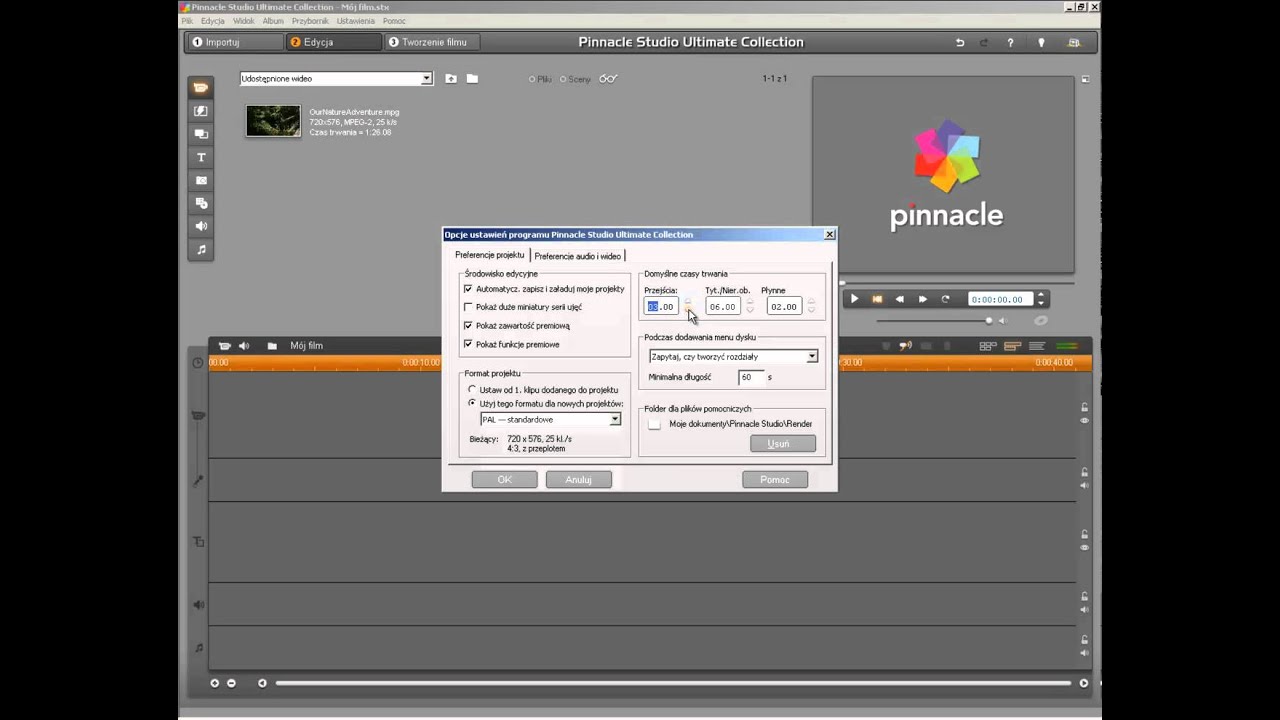The height and width of the screenshot is (720, 1280).
Task: Click the question mark help icon
Action: [1010, 42]
